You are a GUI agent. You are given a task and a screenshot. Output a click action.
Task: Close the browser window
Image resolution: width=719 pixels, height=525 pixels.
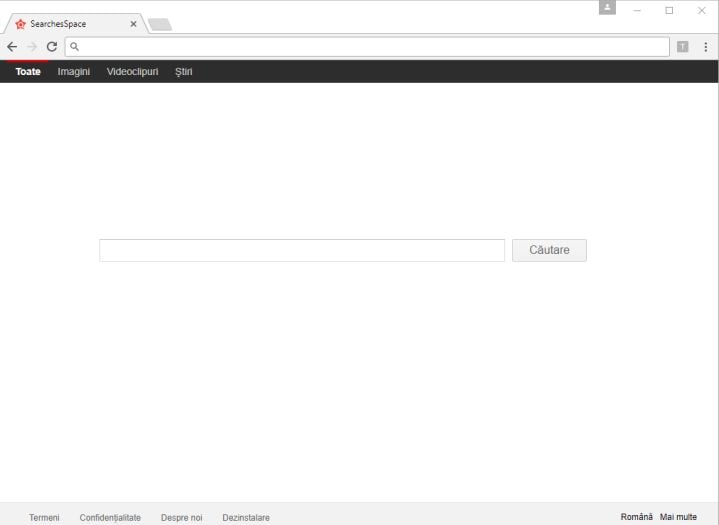[702, 10]
